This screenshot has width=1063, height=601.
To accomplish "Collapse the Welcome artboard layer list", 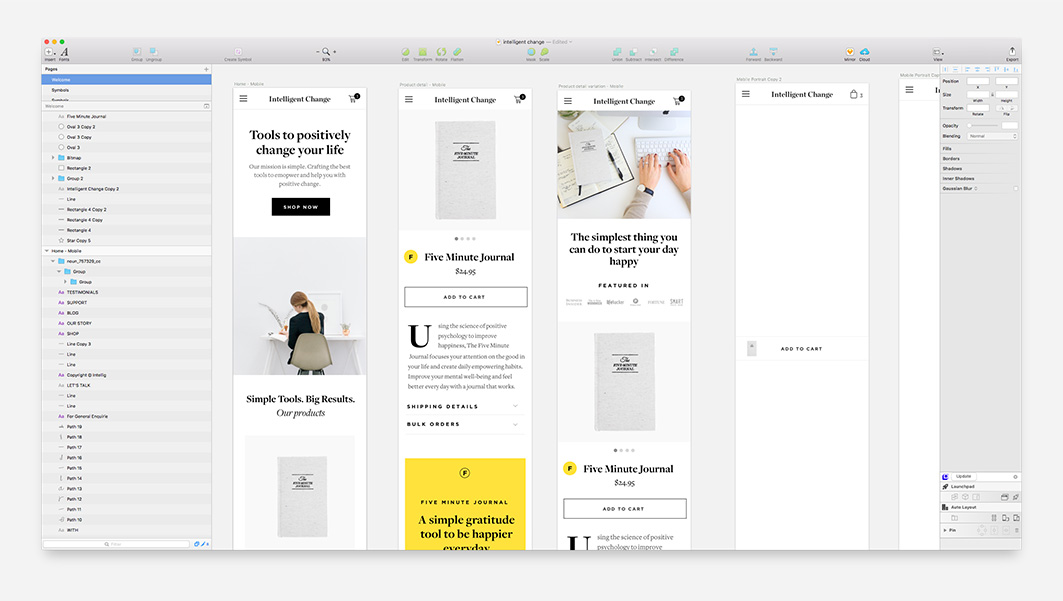I will [x=206, y=106].
